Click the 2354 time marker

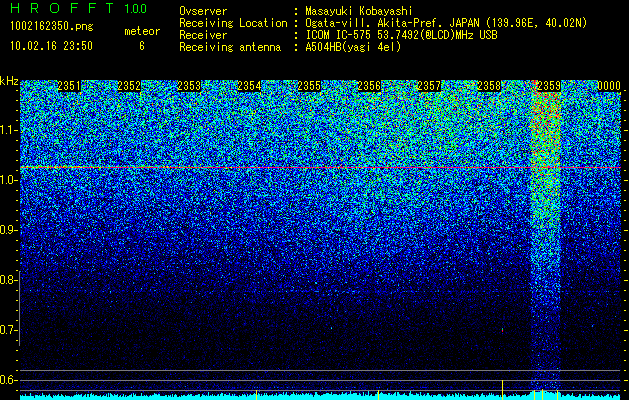click(249, 86)
